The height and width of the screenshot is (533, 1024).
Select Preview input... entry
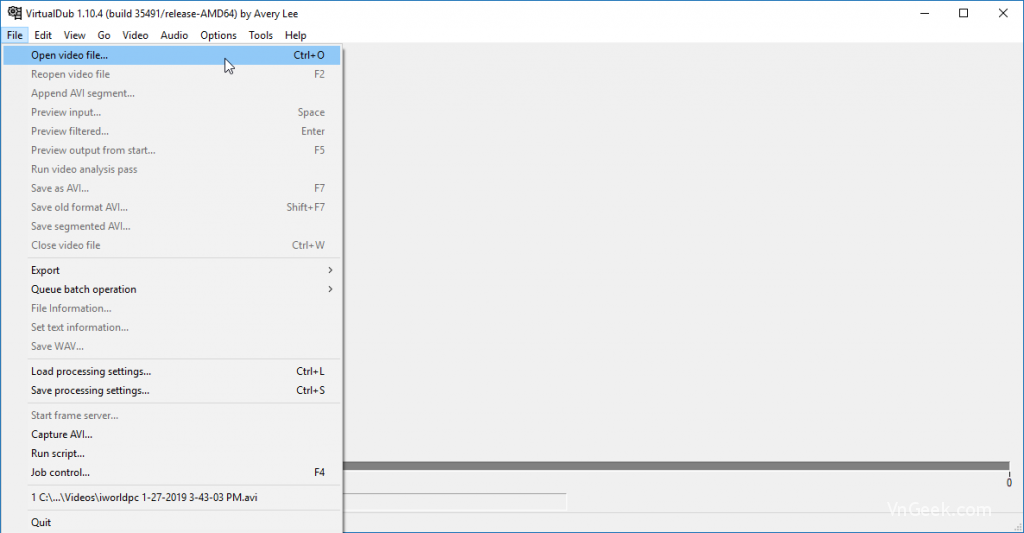click(x=172, y=112)
